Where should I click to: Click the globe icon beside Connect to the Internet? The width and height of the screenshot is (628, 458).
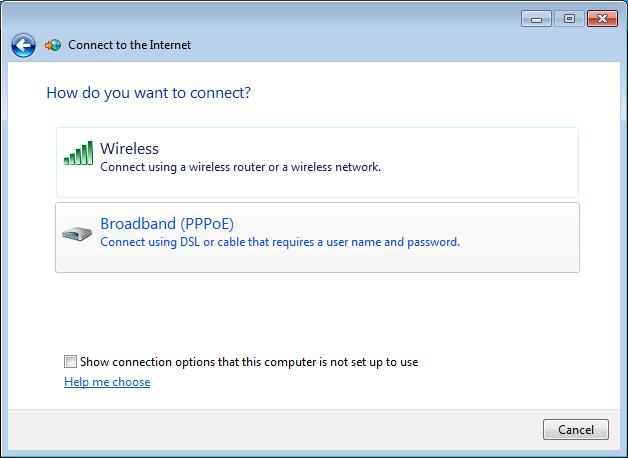point(53,45)
